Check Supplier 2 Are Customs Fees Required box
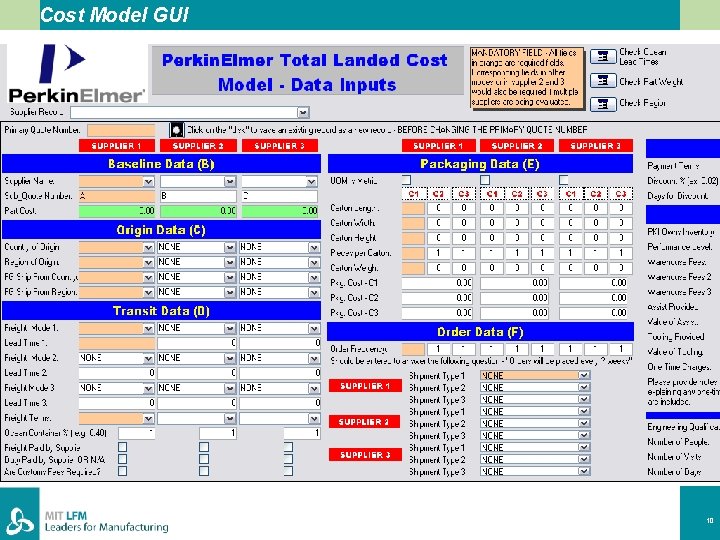 (204, 471)
